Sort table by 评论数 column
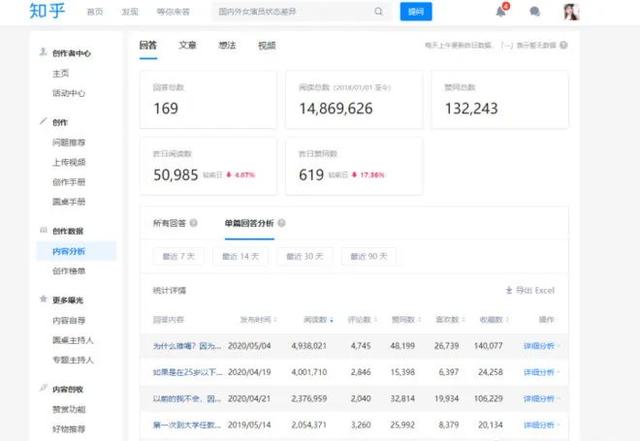The height and width of the screenshot is (441, 640). [x=362, y=320]
